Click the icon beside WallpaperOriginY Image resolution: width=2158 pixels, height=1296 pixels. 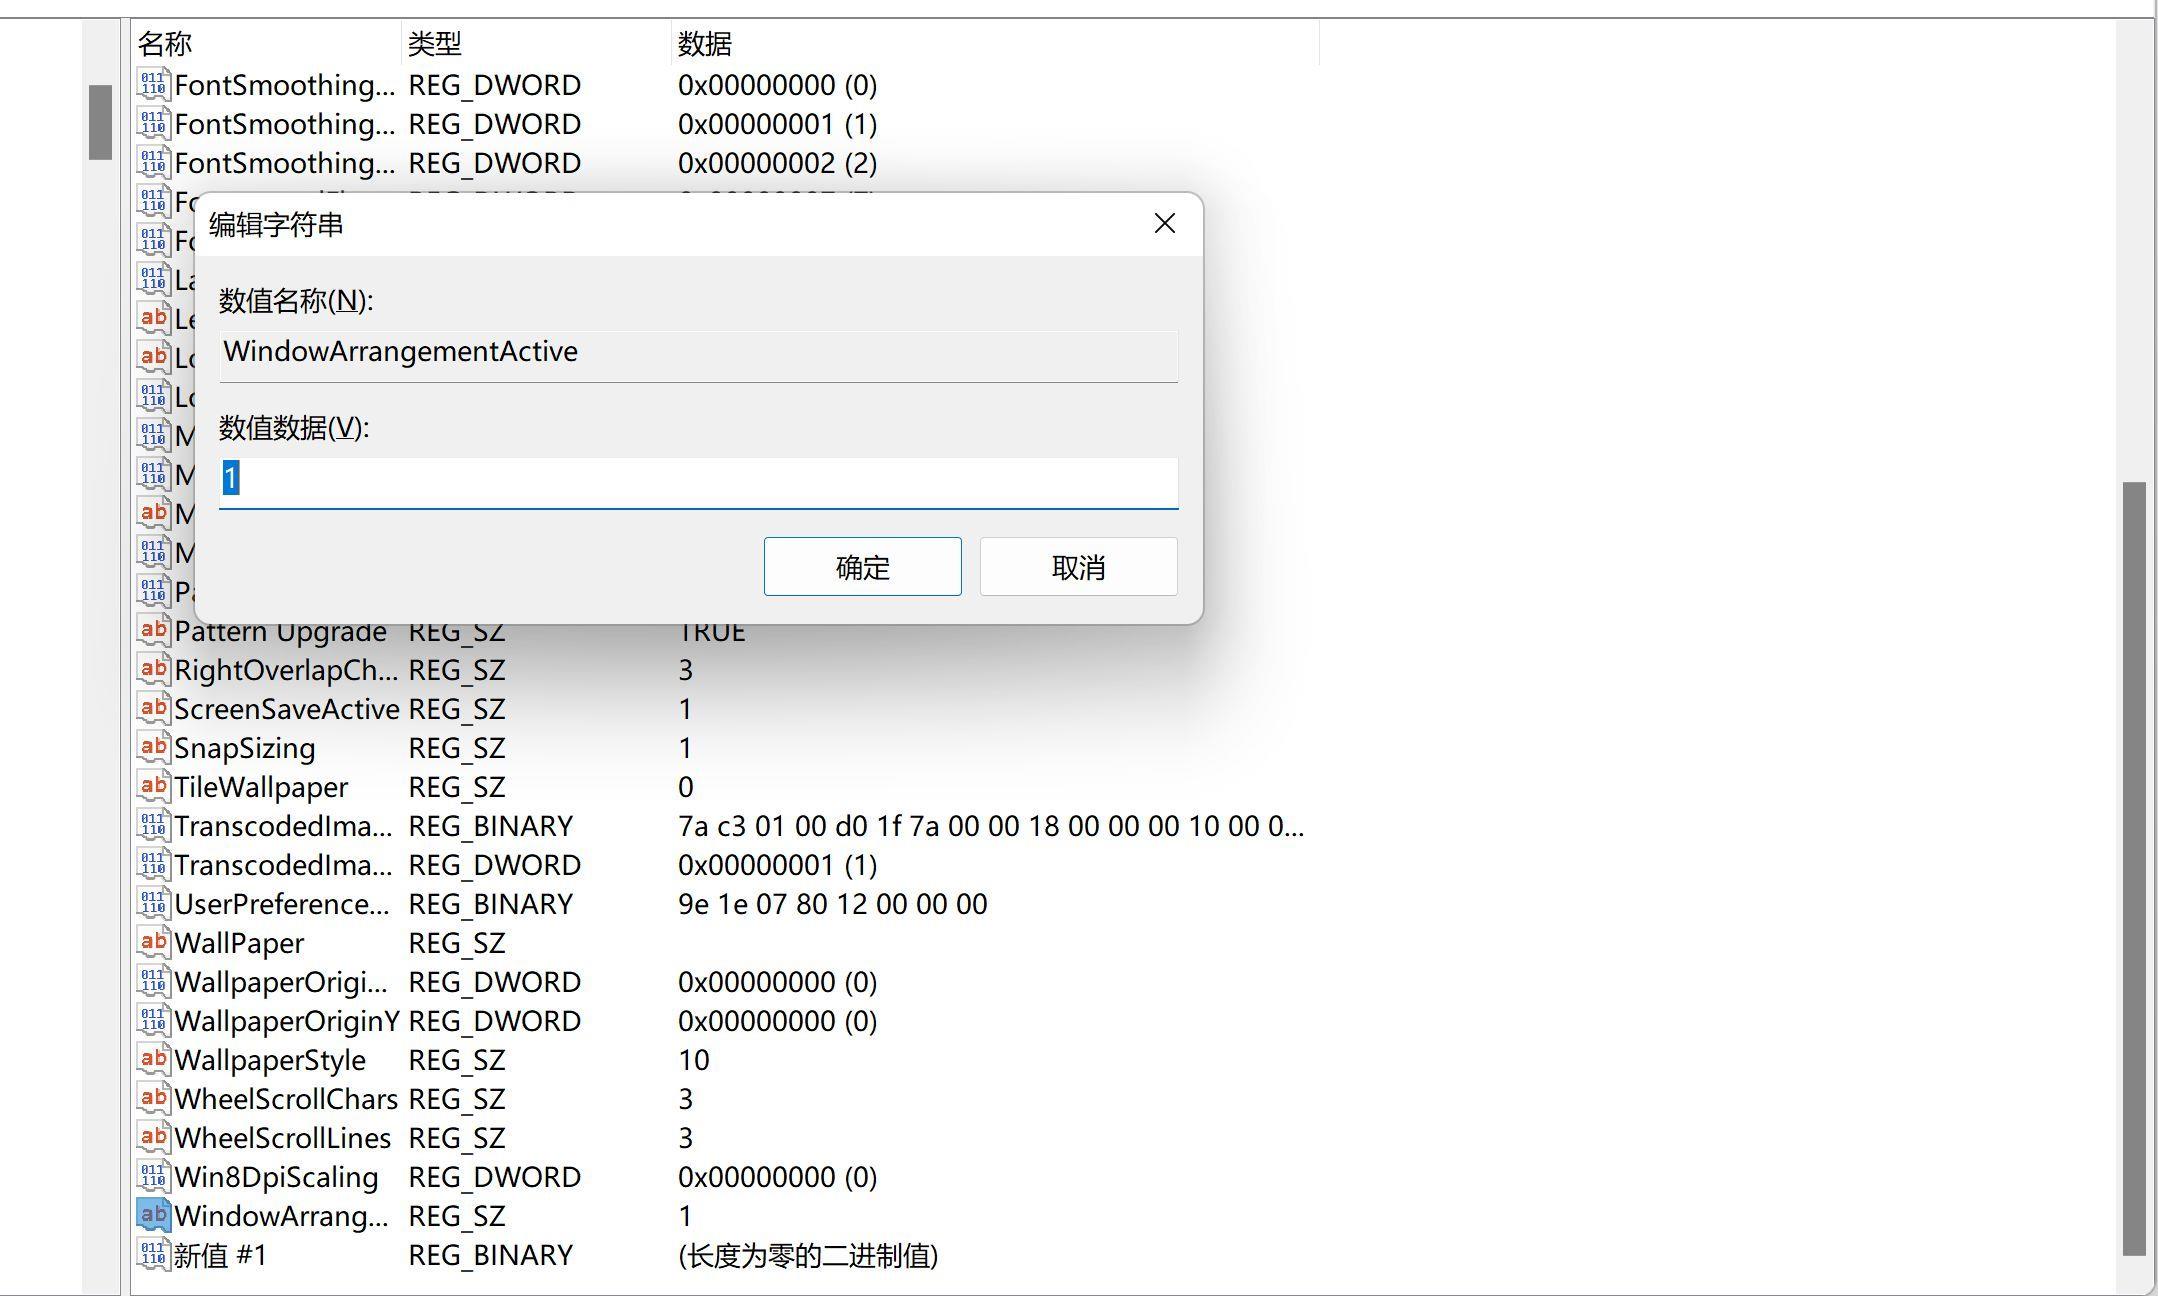click(153, 1020)
